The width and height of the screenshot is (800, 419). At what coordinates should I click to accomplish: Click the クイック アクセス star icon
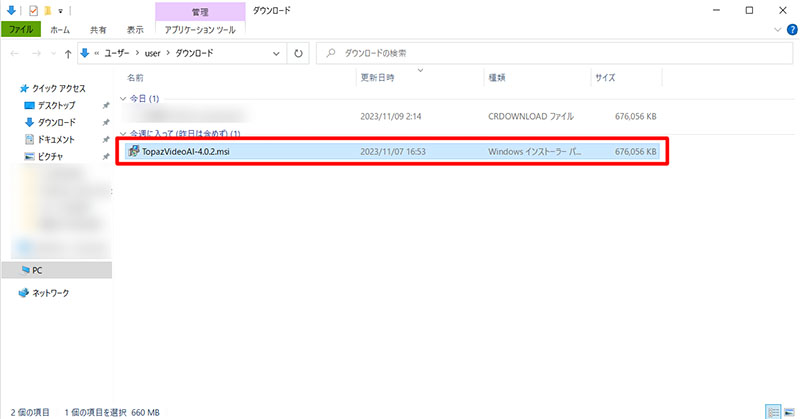pos(23,88)
